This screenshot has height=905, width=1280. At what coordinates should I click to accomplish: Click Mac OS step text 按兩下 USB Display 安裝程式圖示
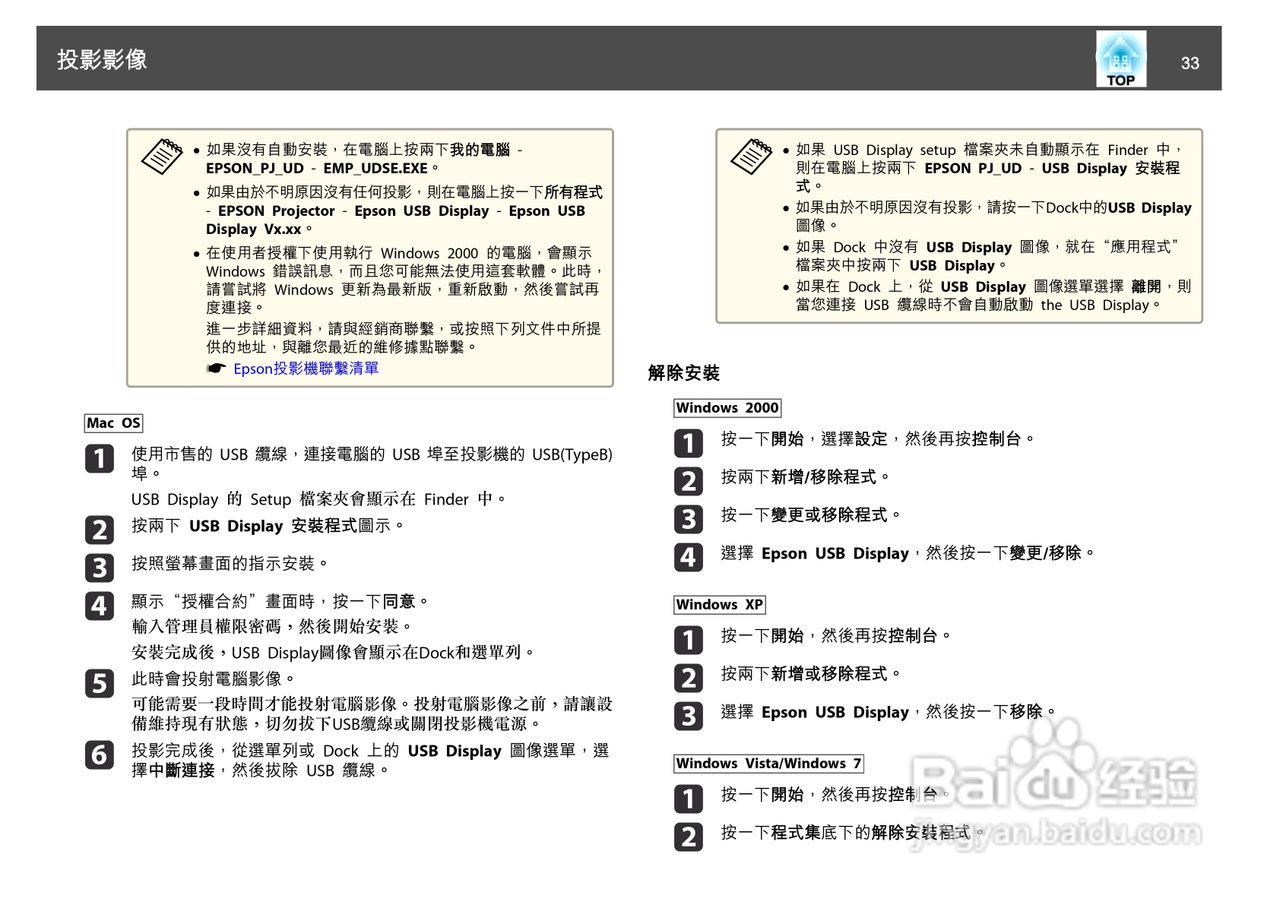point(269,526)
